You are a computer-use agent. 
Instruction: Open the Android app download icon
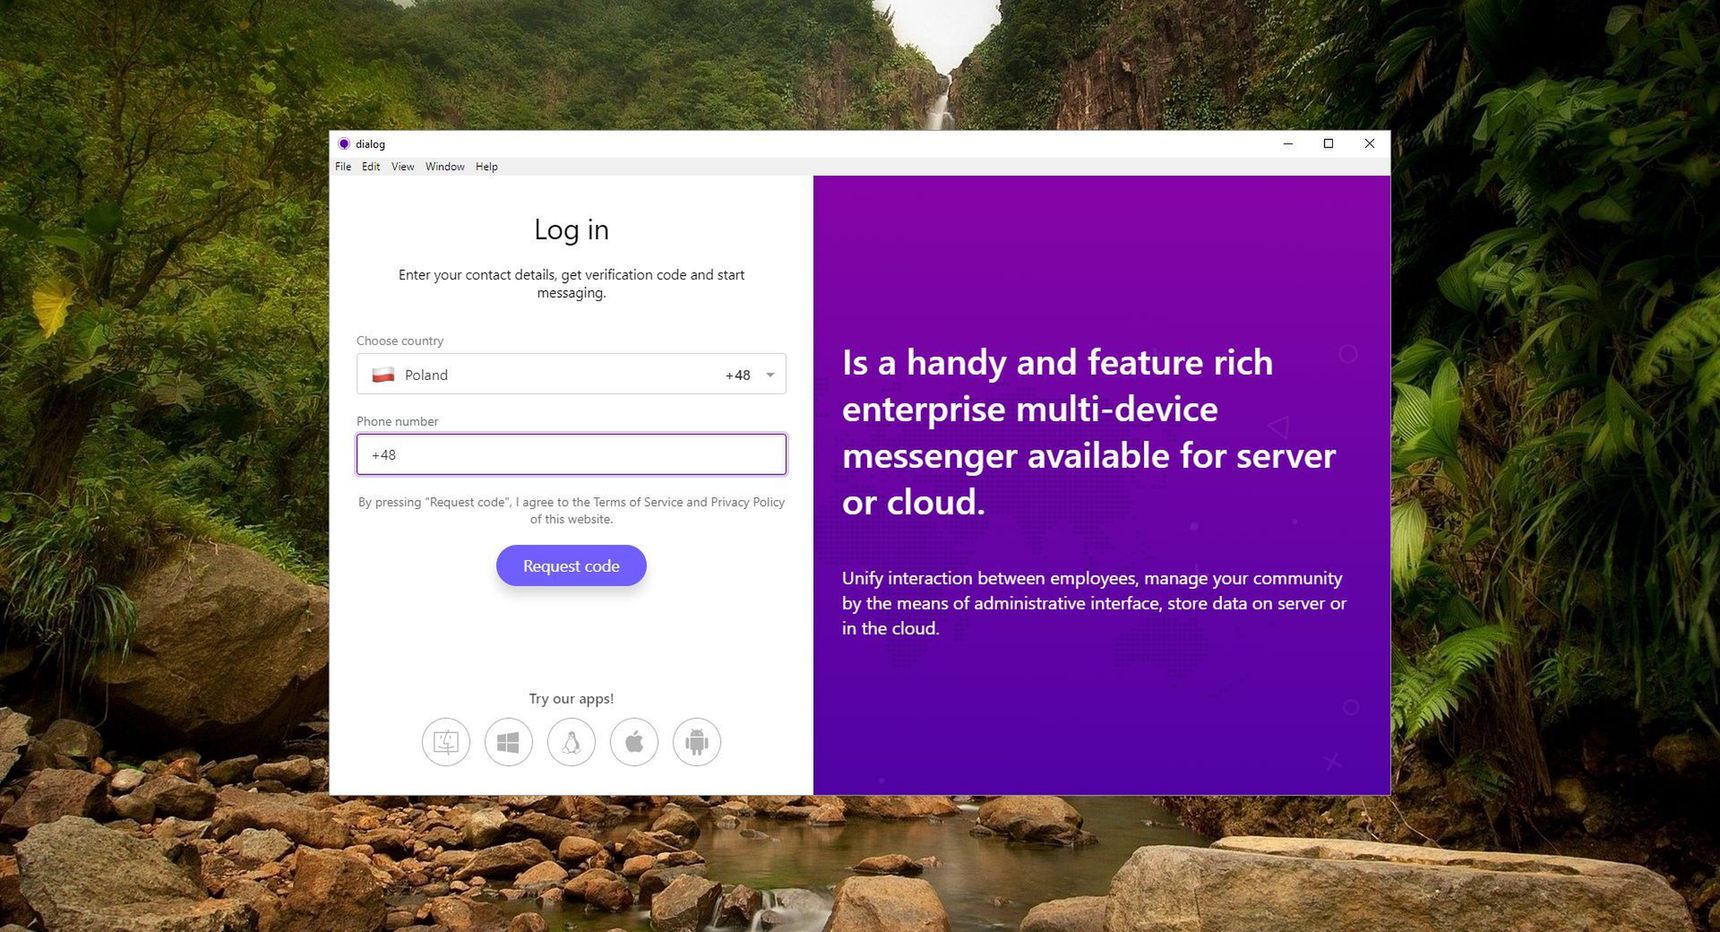point(697,742)
